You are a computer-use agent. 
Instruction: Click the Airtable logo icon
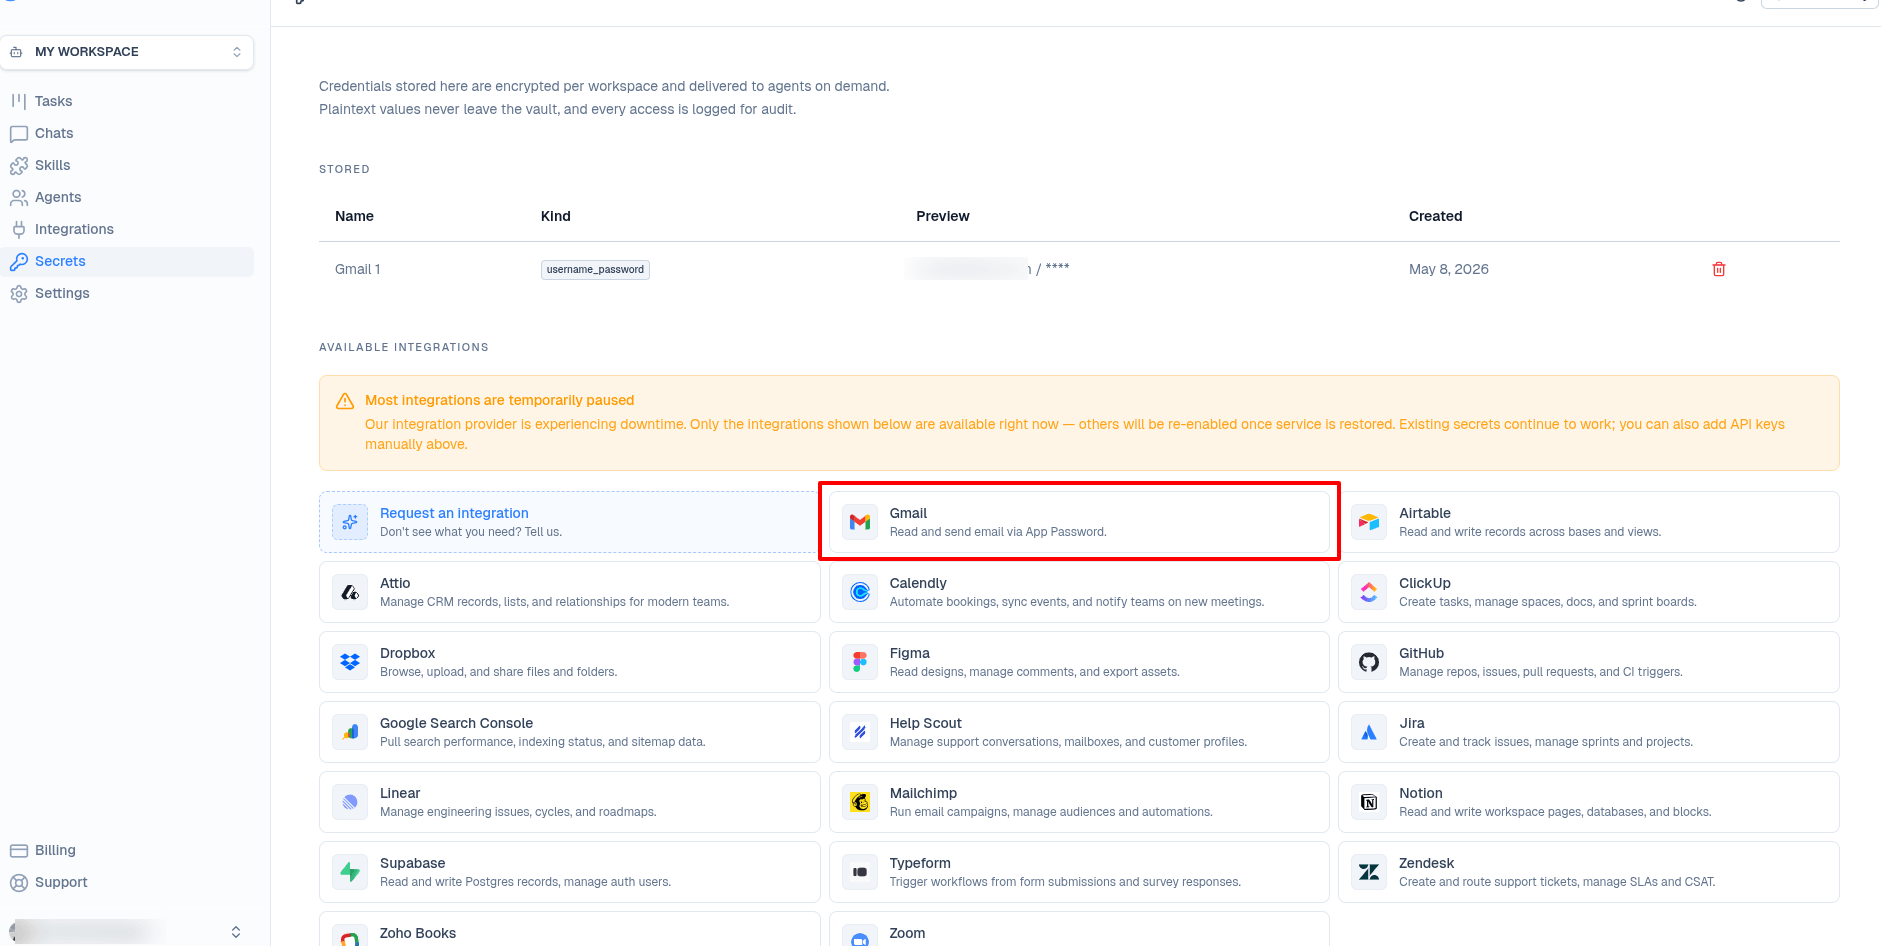(1369, 522)
